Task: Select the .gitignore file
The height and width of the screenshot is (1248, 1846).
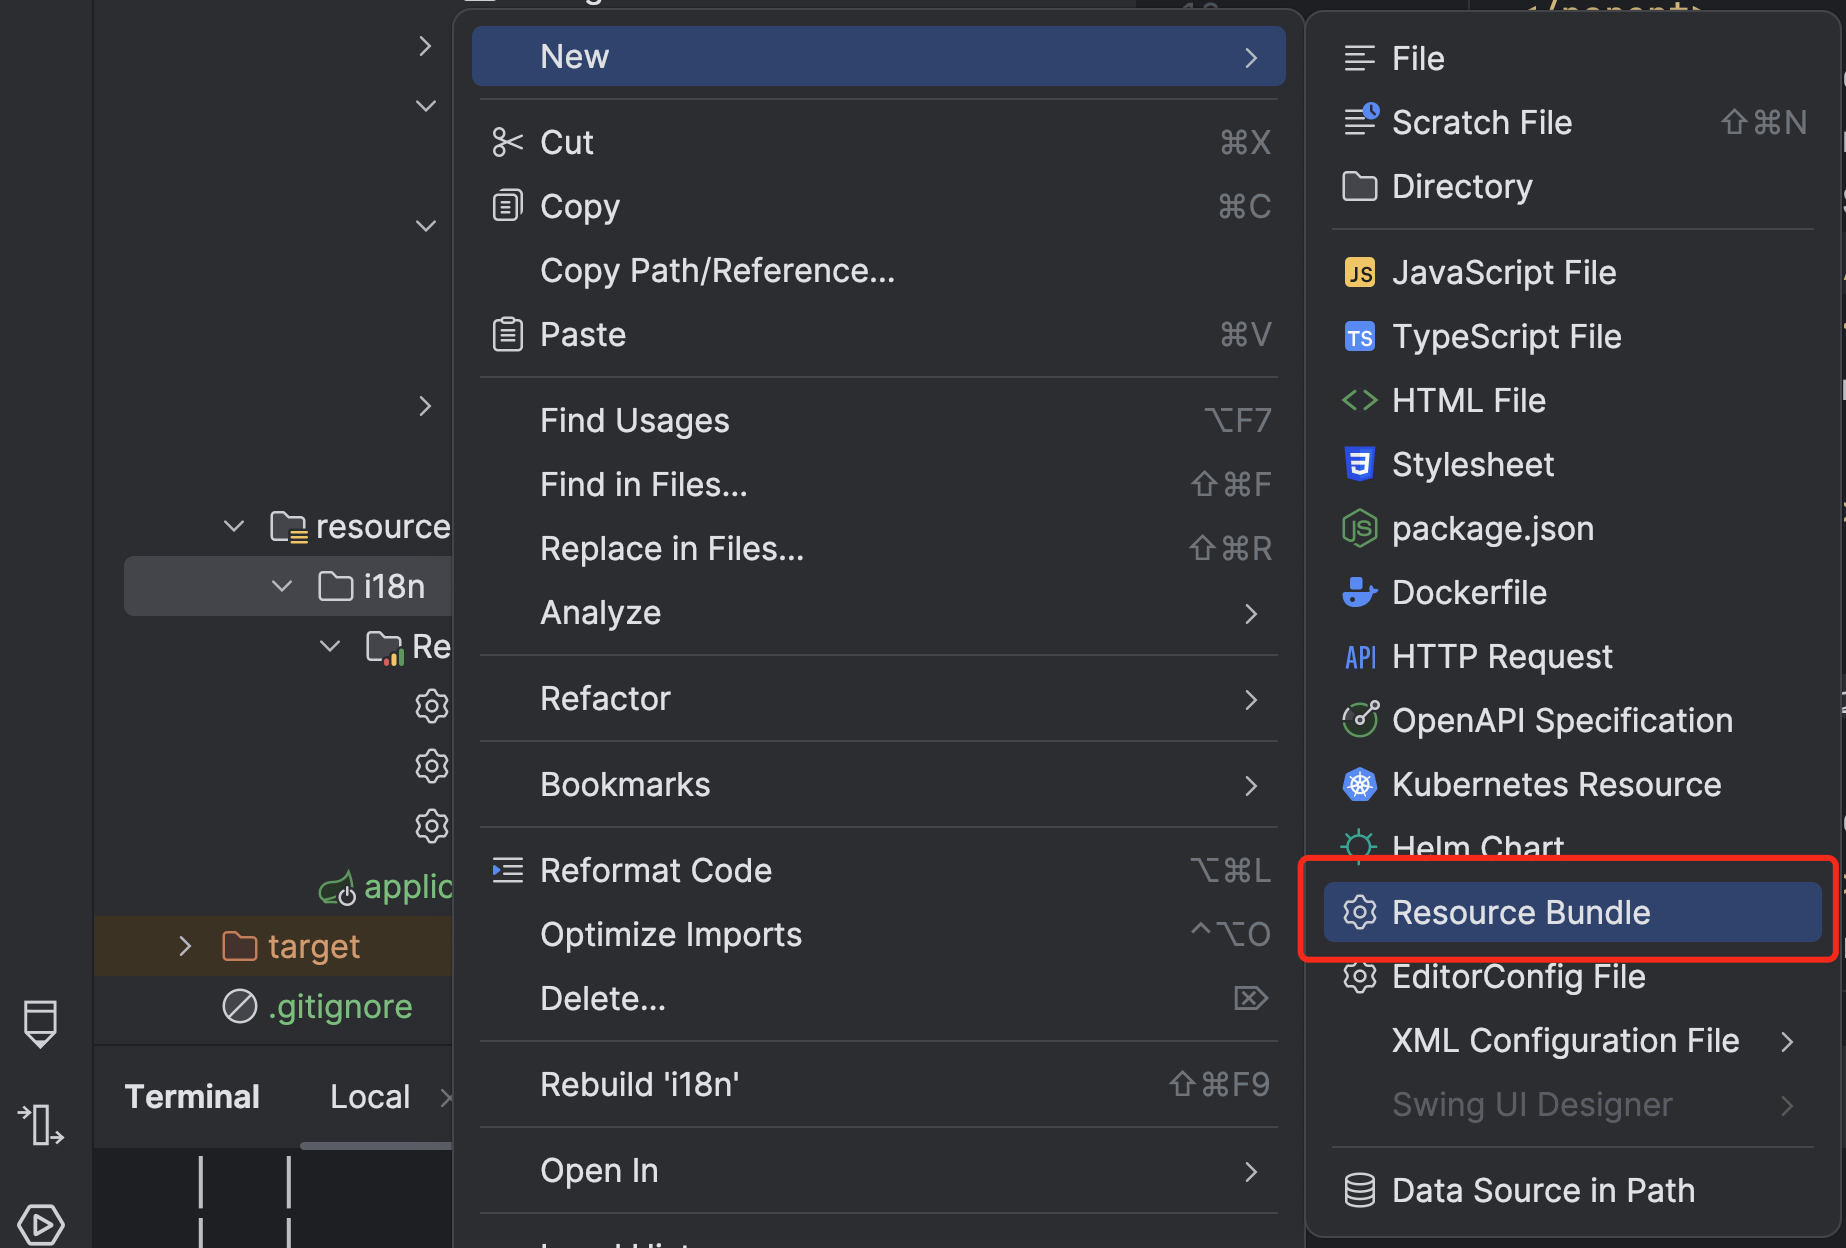Action: click(x=340, y=1007)
